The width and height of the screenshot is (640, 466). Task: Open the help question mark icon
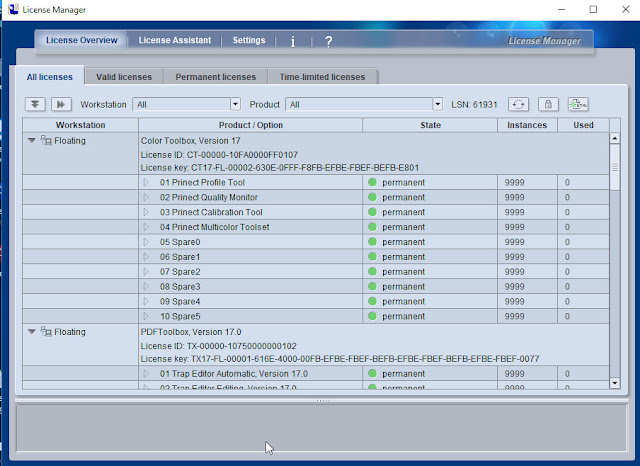pyautogui.click(x=329, y=41)
